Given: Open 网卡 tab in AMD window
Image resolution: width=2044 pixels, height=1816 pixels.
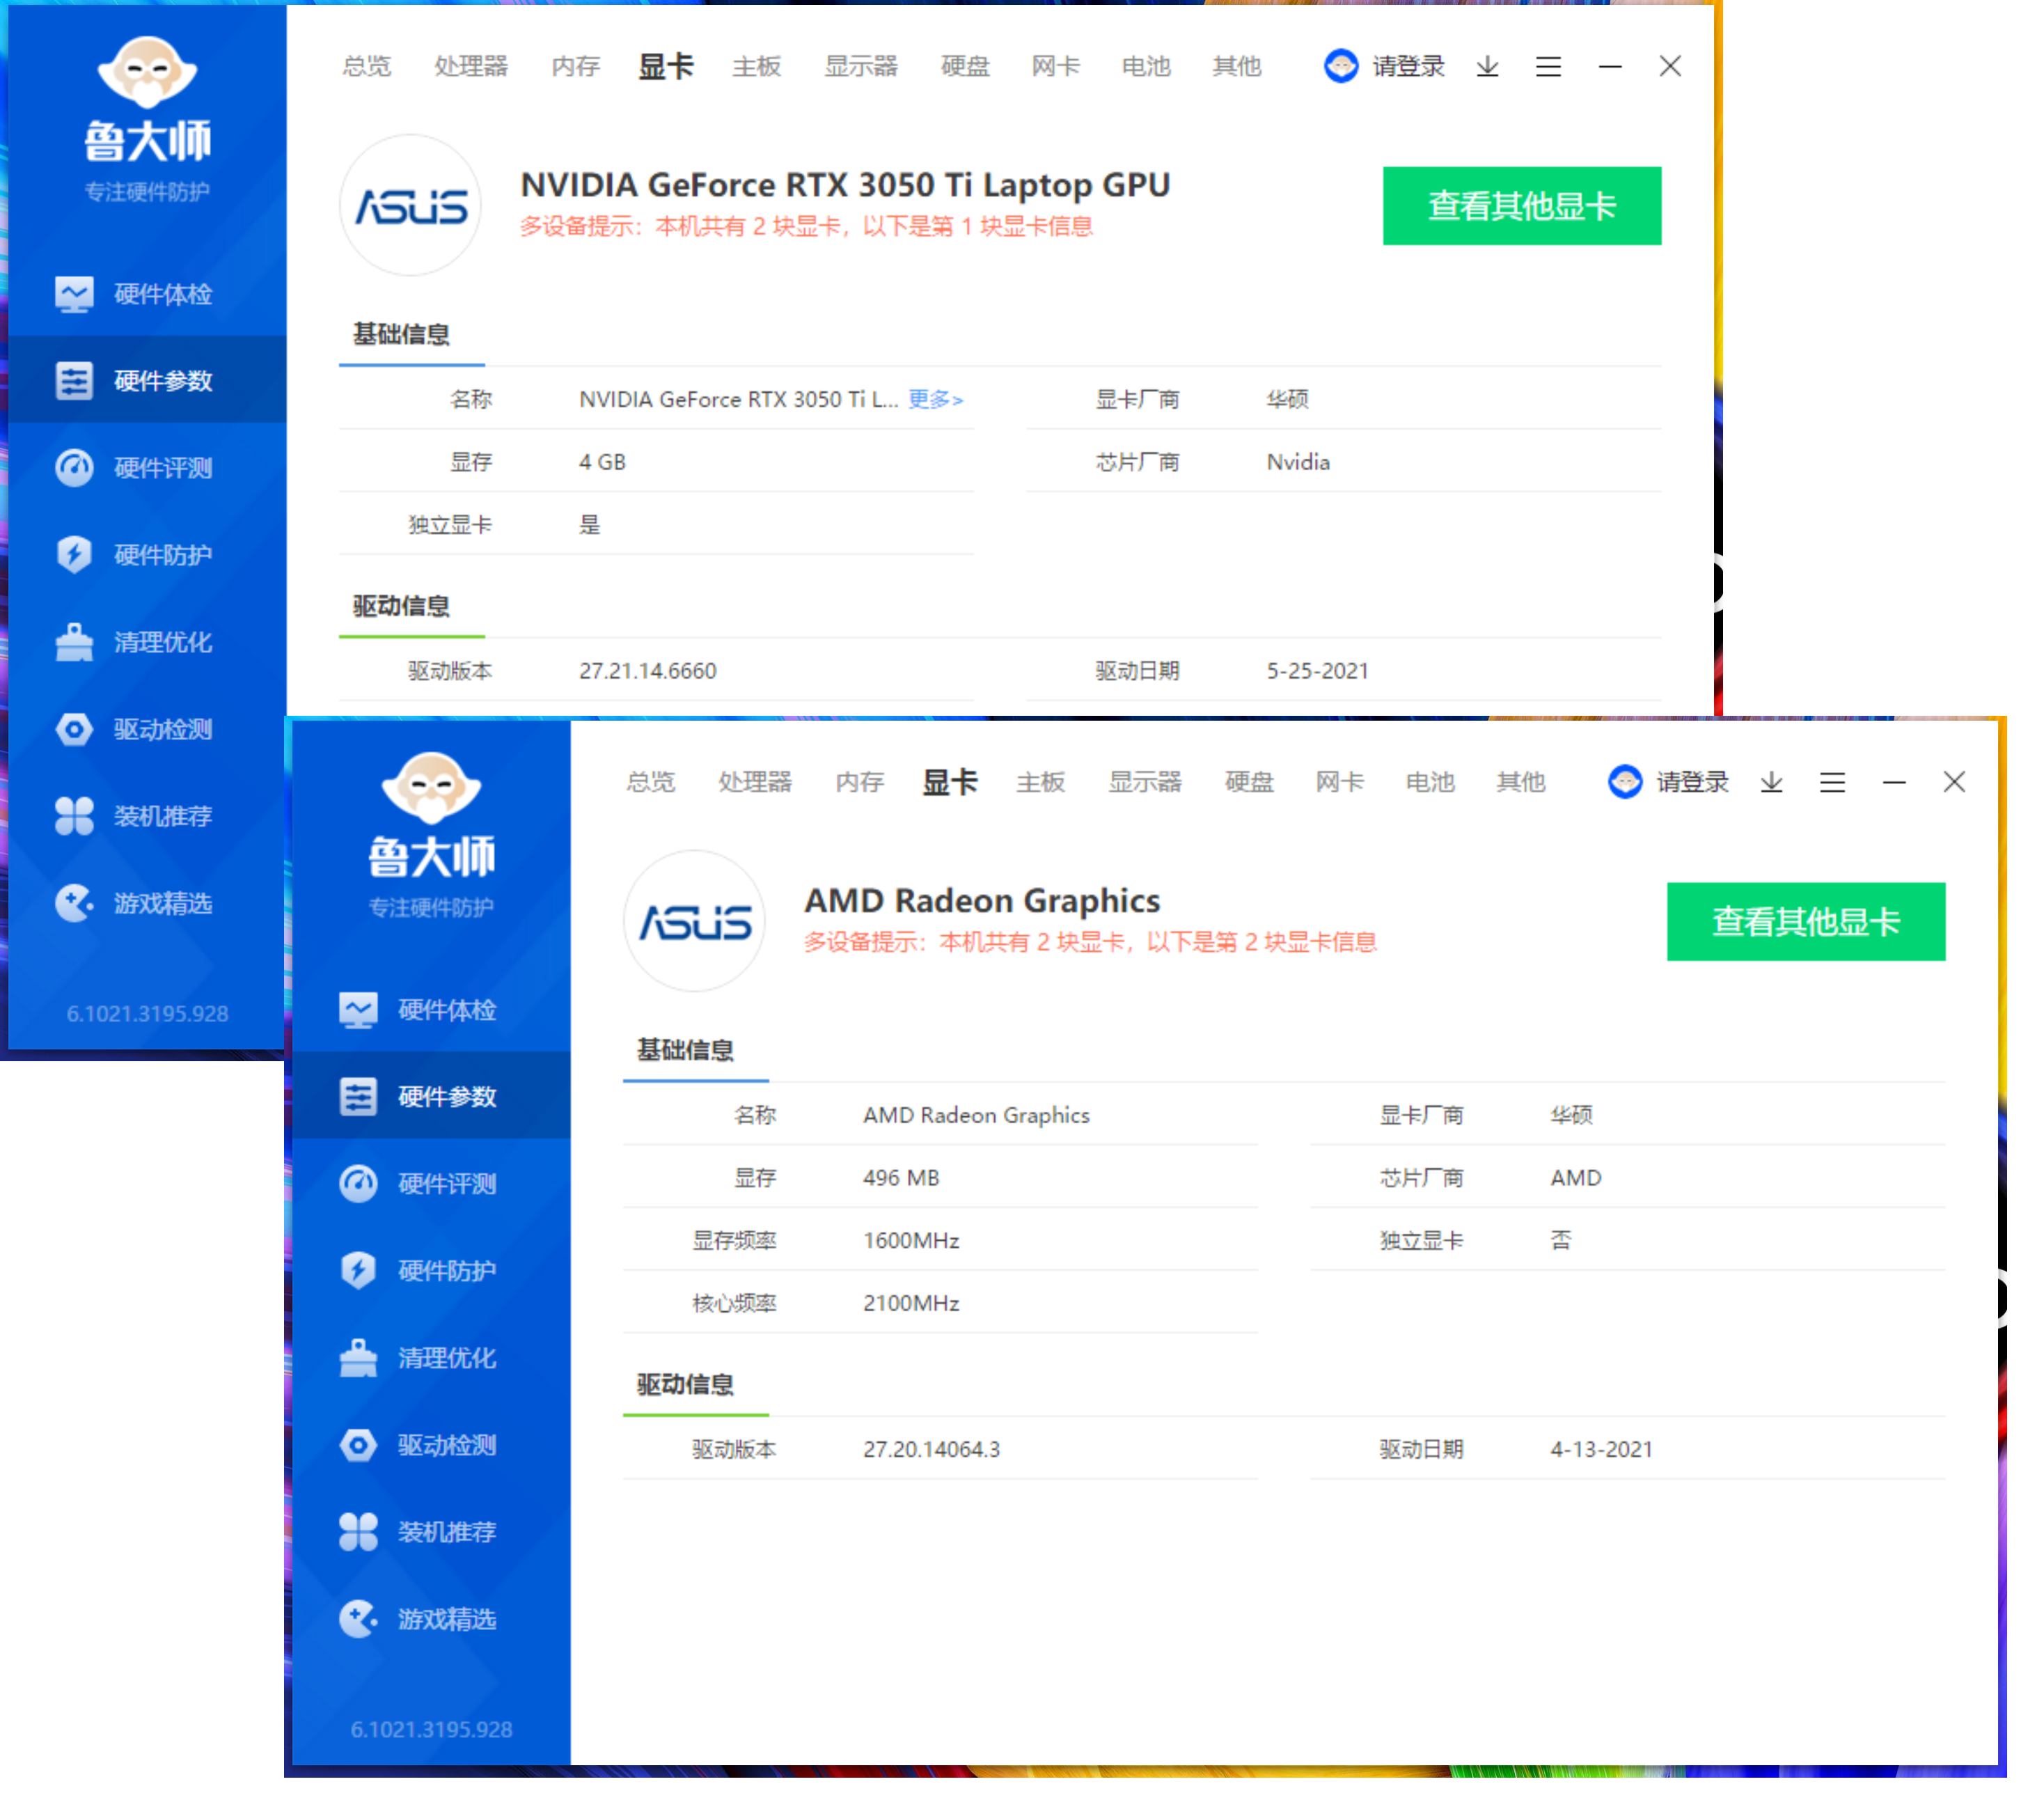Looking at the screenshot, I should (x=1340, y=782).
